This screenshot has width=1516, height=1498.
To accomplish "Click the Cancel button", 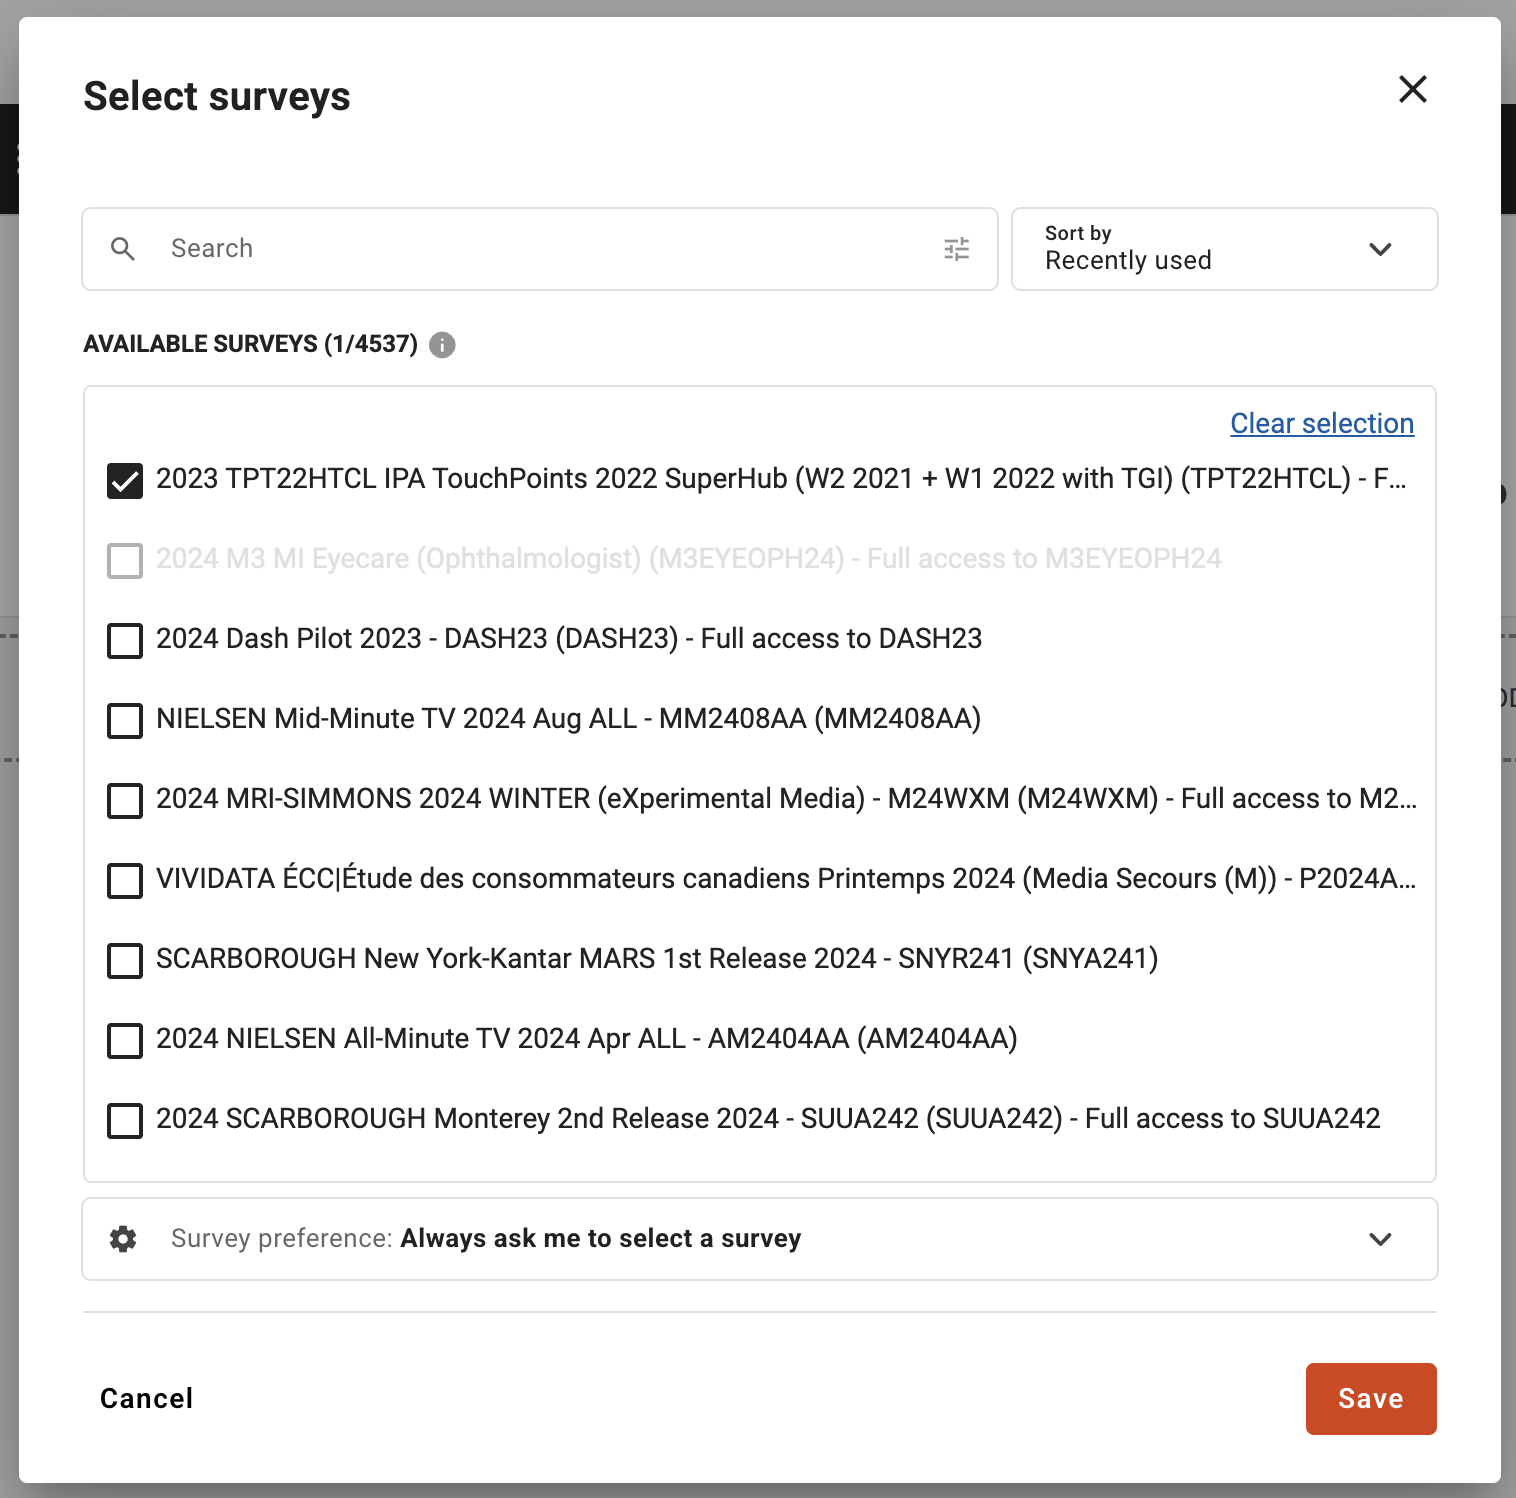I will point(146,1398).
